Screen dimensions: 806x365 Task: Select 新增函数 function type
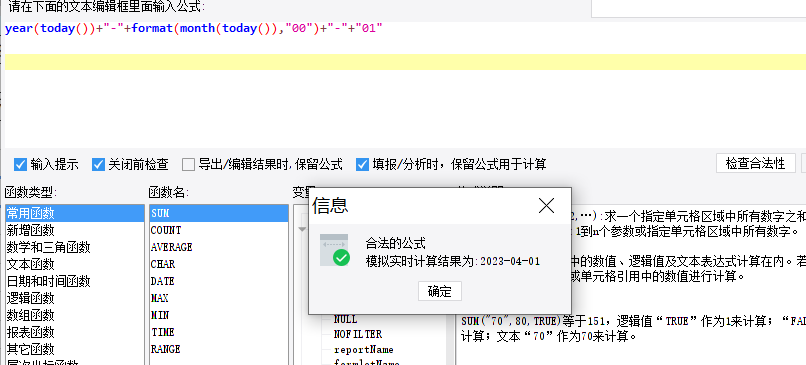[75, 230]
